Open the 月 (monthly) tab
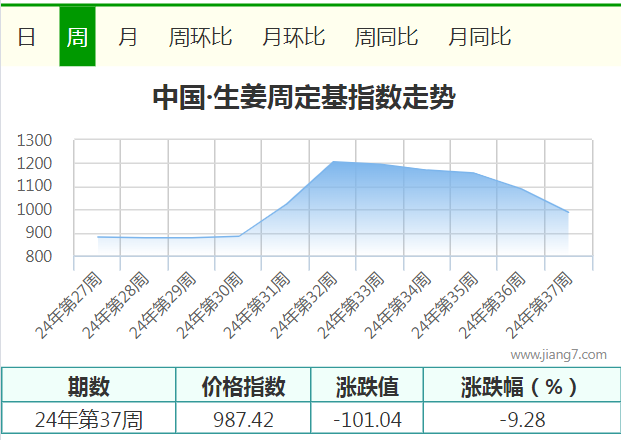 [x=128, y=37]
